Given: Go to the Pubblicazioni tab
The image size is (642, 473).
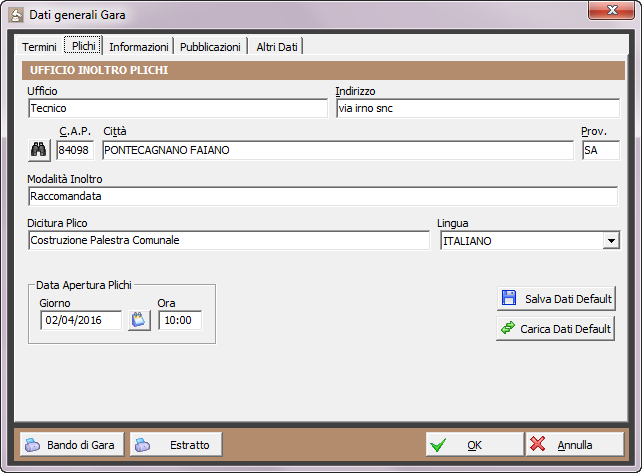Looking at the screenshot, I should click(210, 47).
